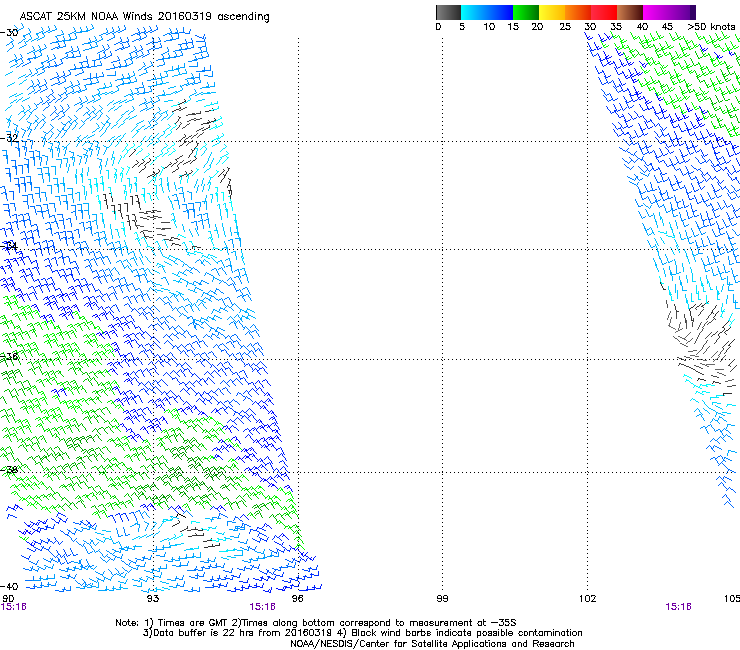
Task: Click the yellow 20-25 knots legend segment
Action: (x=552, y=12)
